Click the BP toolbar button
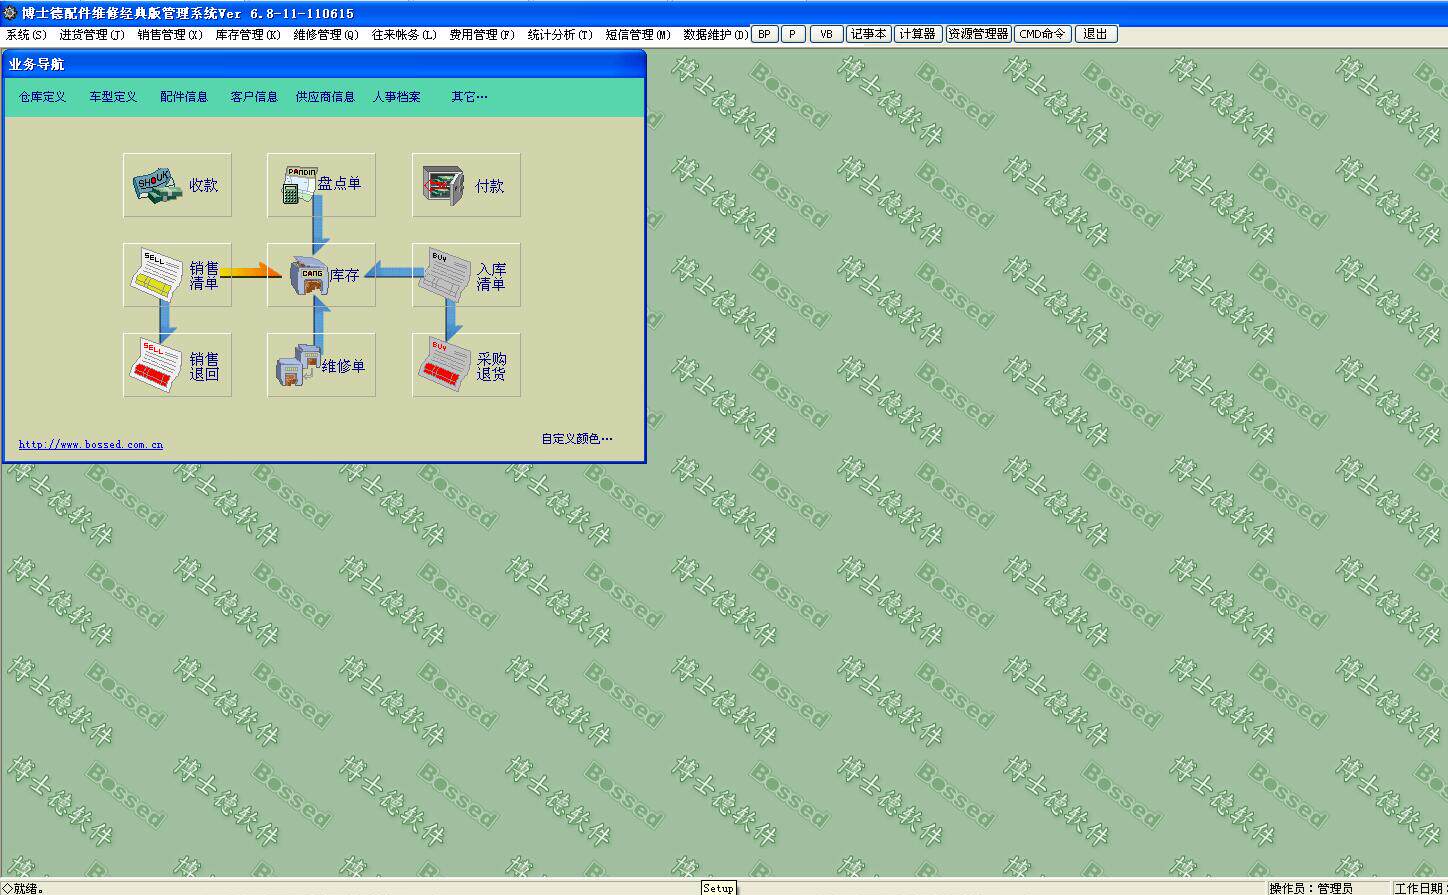The height and width of the screenshot is (895, 1448). click(x=764, y=34)
